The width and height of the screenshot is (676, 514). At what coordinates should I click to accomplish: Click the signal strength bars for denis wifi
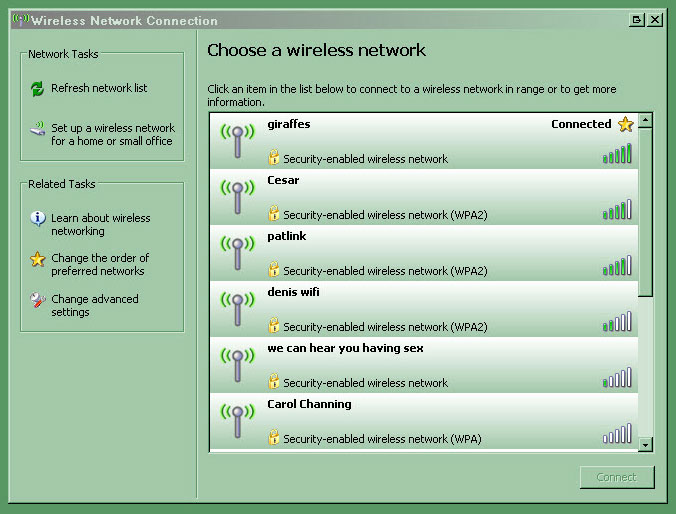(617, 322)
